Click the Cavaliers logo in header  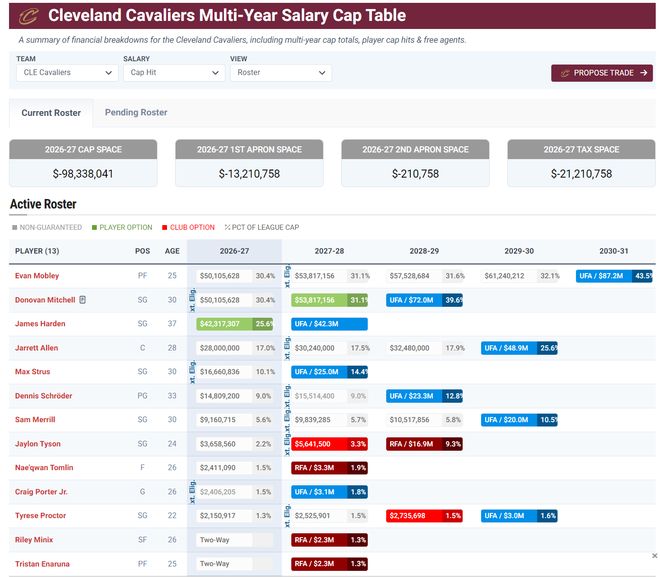[x=29, y=16]
